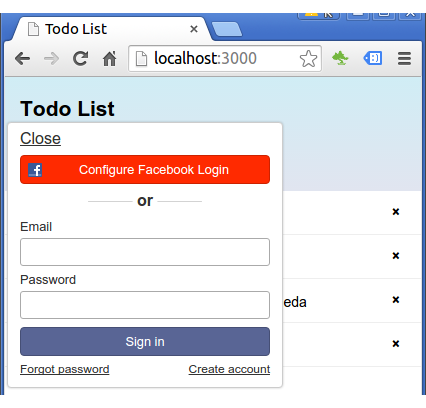Click the browser forward arrow
Screen dimensions: 426x408
pyautogui.click(x=51, y=59)
